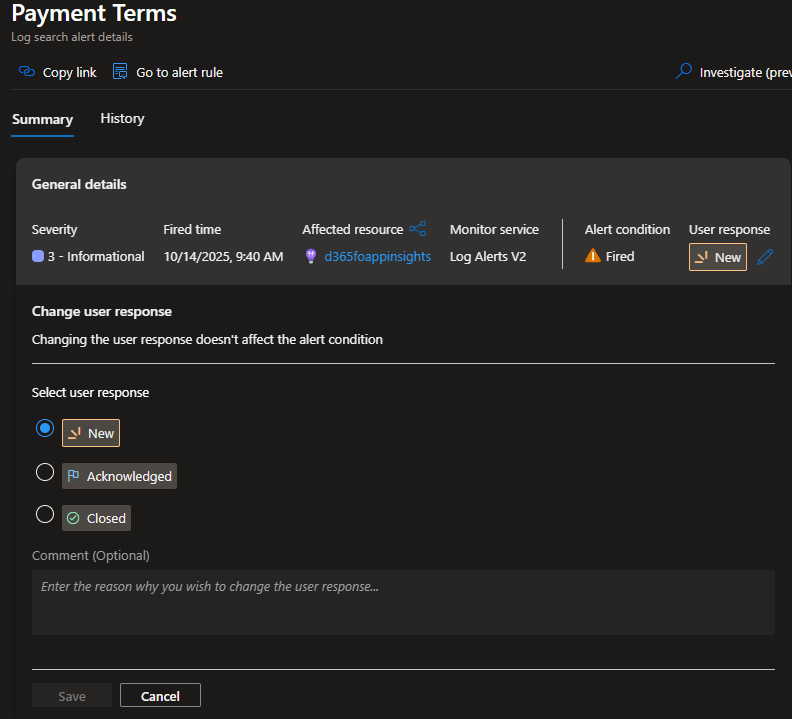Click the New status badge in General details
This screenshot has height=719, width=792.
718,257
